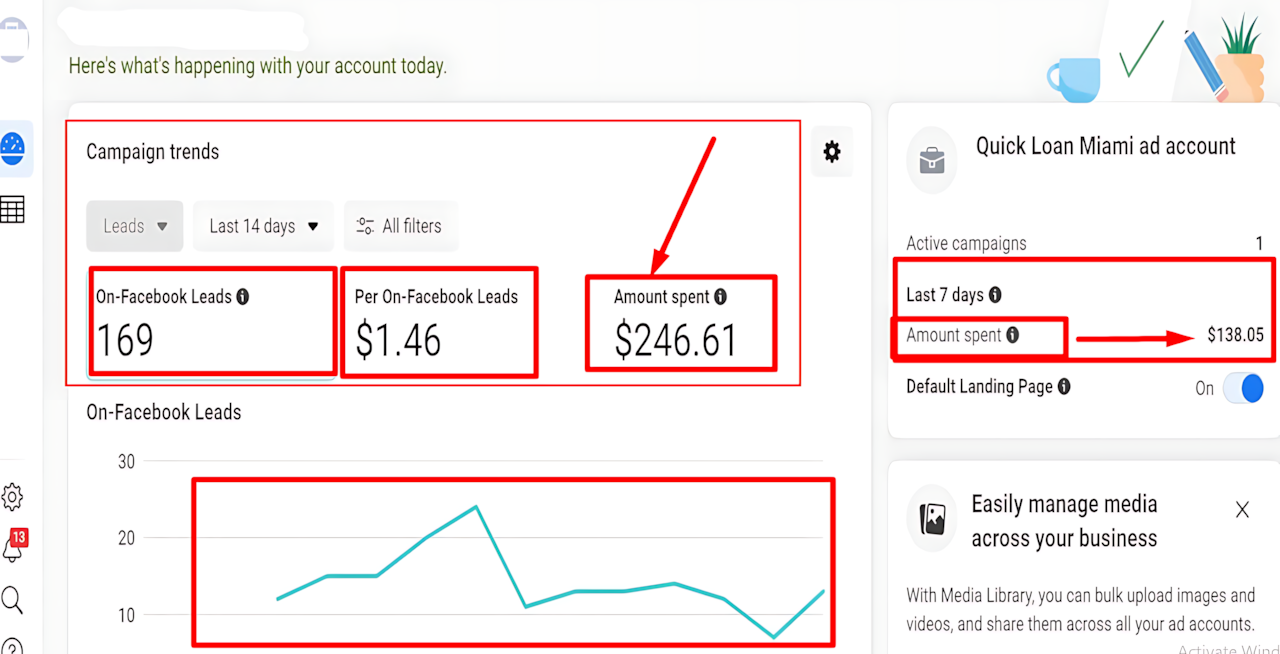Click info icon beside On-Facebook Leads metric
The width and height of the screenshot is (1280, 654).
tap(243, 297)
